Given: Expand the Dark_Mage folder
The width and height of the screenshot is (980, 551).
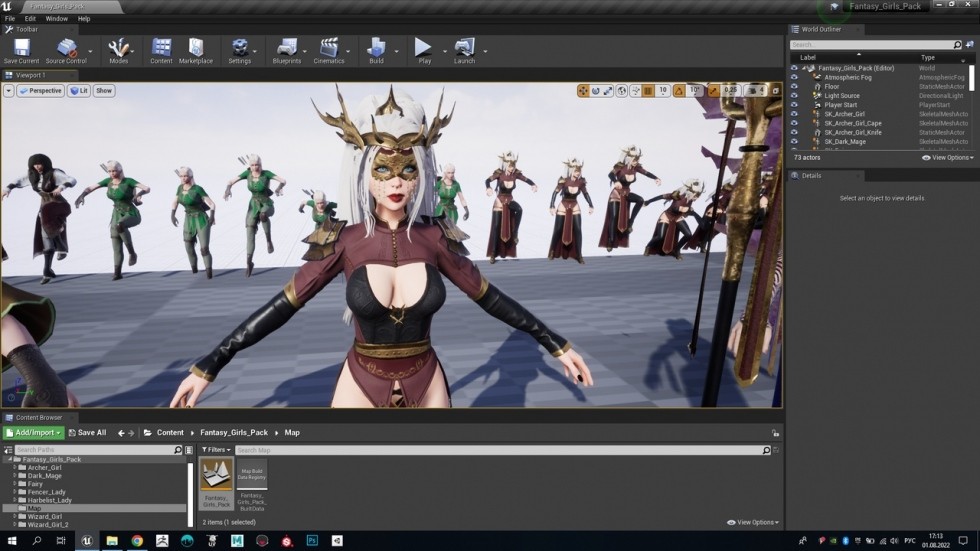Looking at the screenshot, I should [x=14, y=475].
